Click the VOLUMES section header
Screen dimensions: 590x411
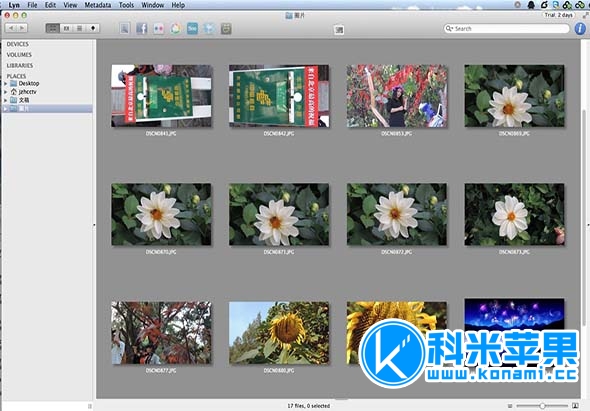(19, 55)
